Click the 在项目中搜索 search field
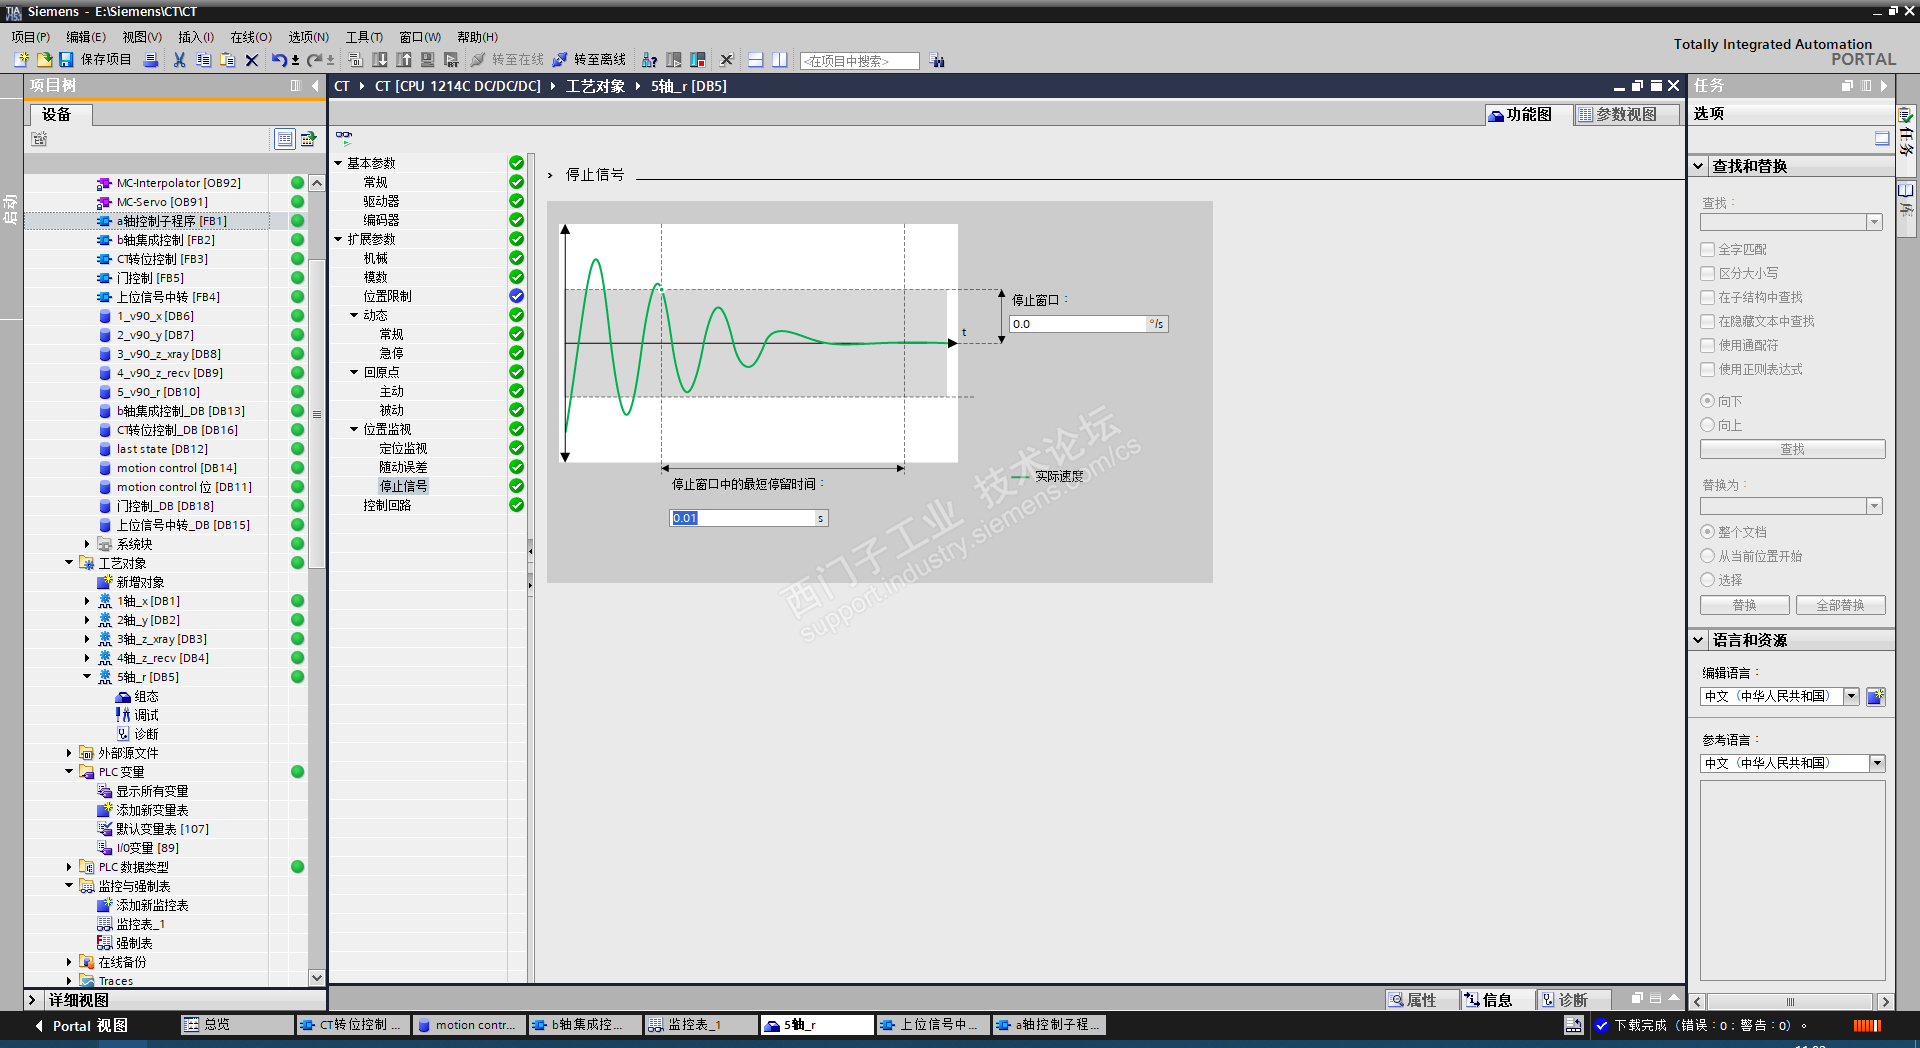 coord(860,61)
